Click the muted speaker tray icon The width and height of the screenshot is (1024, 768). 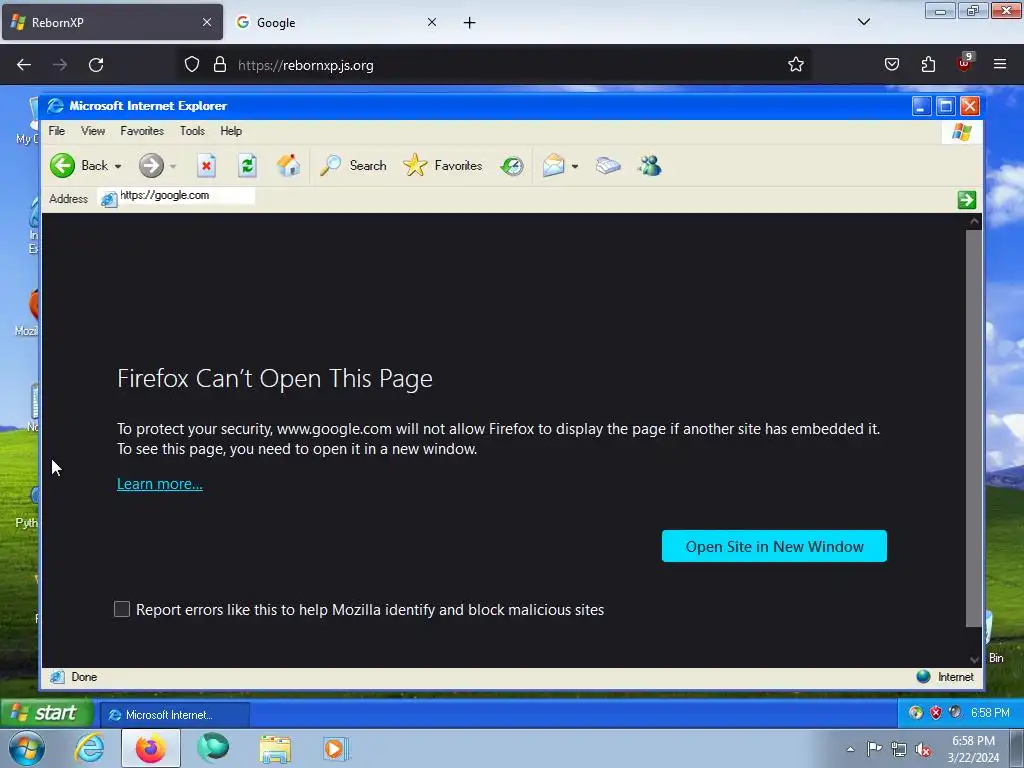click(923, 750)
